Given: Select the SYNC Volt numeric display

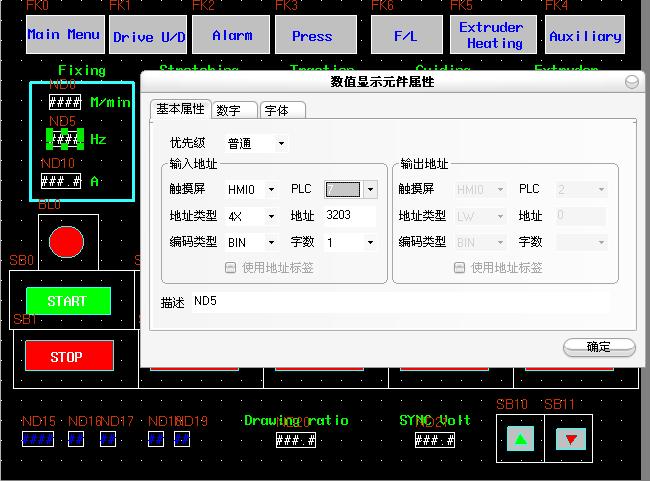Looking at the screenshot, I should click(x=435, y=439).
